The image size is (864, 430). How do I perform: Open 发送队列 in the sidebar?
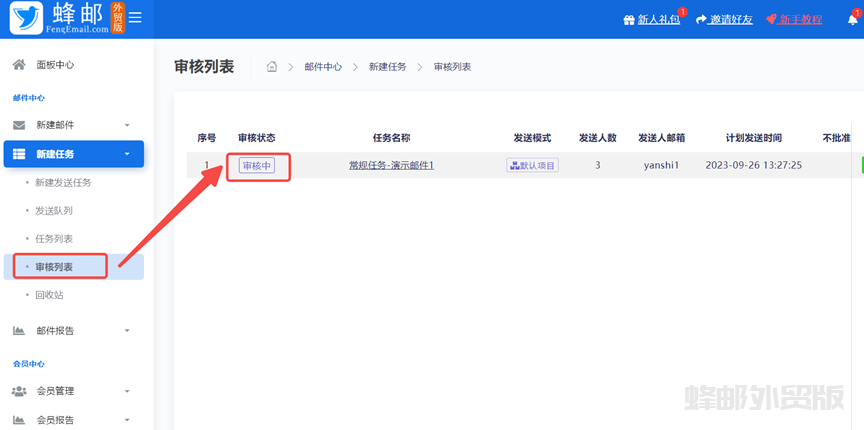(x=54, y=211)
